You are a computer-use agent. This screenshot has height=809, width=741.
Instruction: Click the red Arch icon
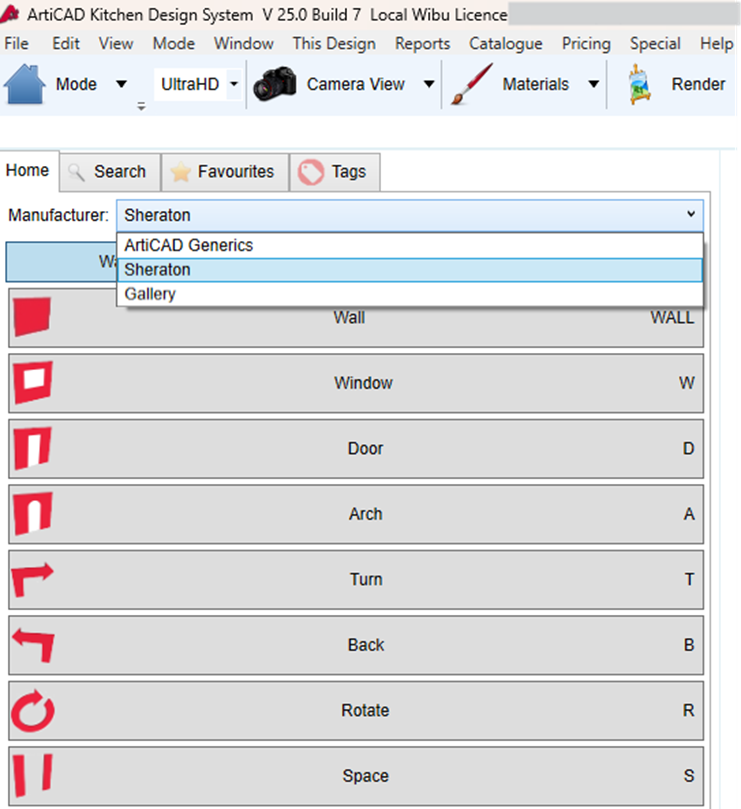click(32, 514)
